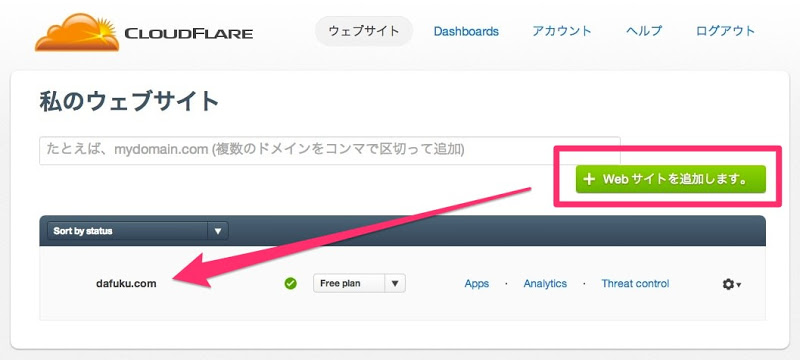Open Threat control for dafuku.com
The width and height of the screenshot is (800, 360).
pyautogui.click(x=635, y=284)
